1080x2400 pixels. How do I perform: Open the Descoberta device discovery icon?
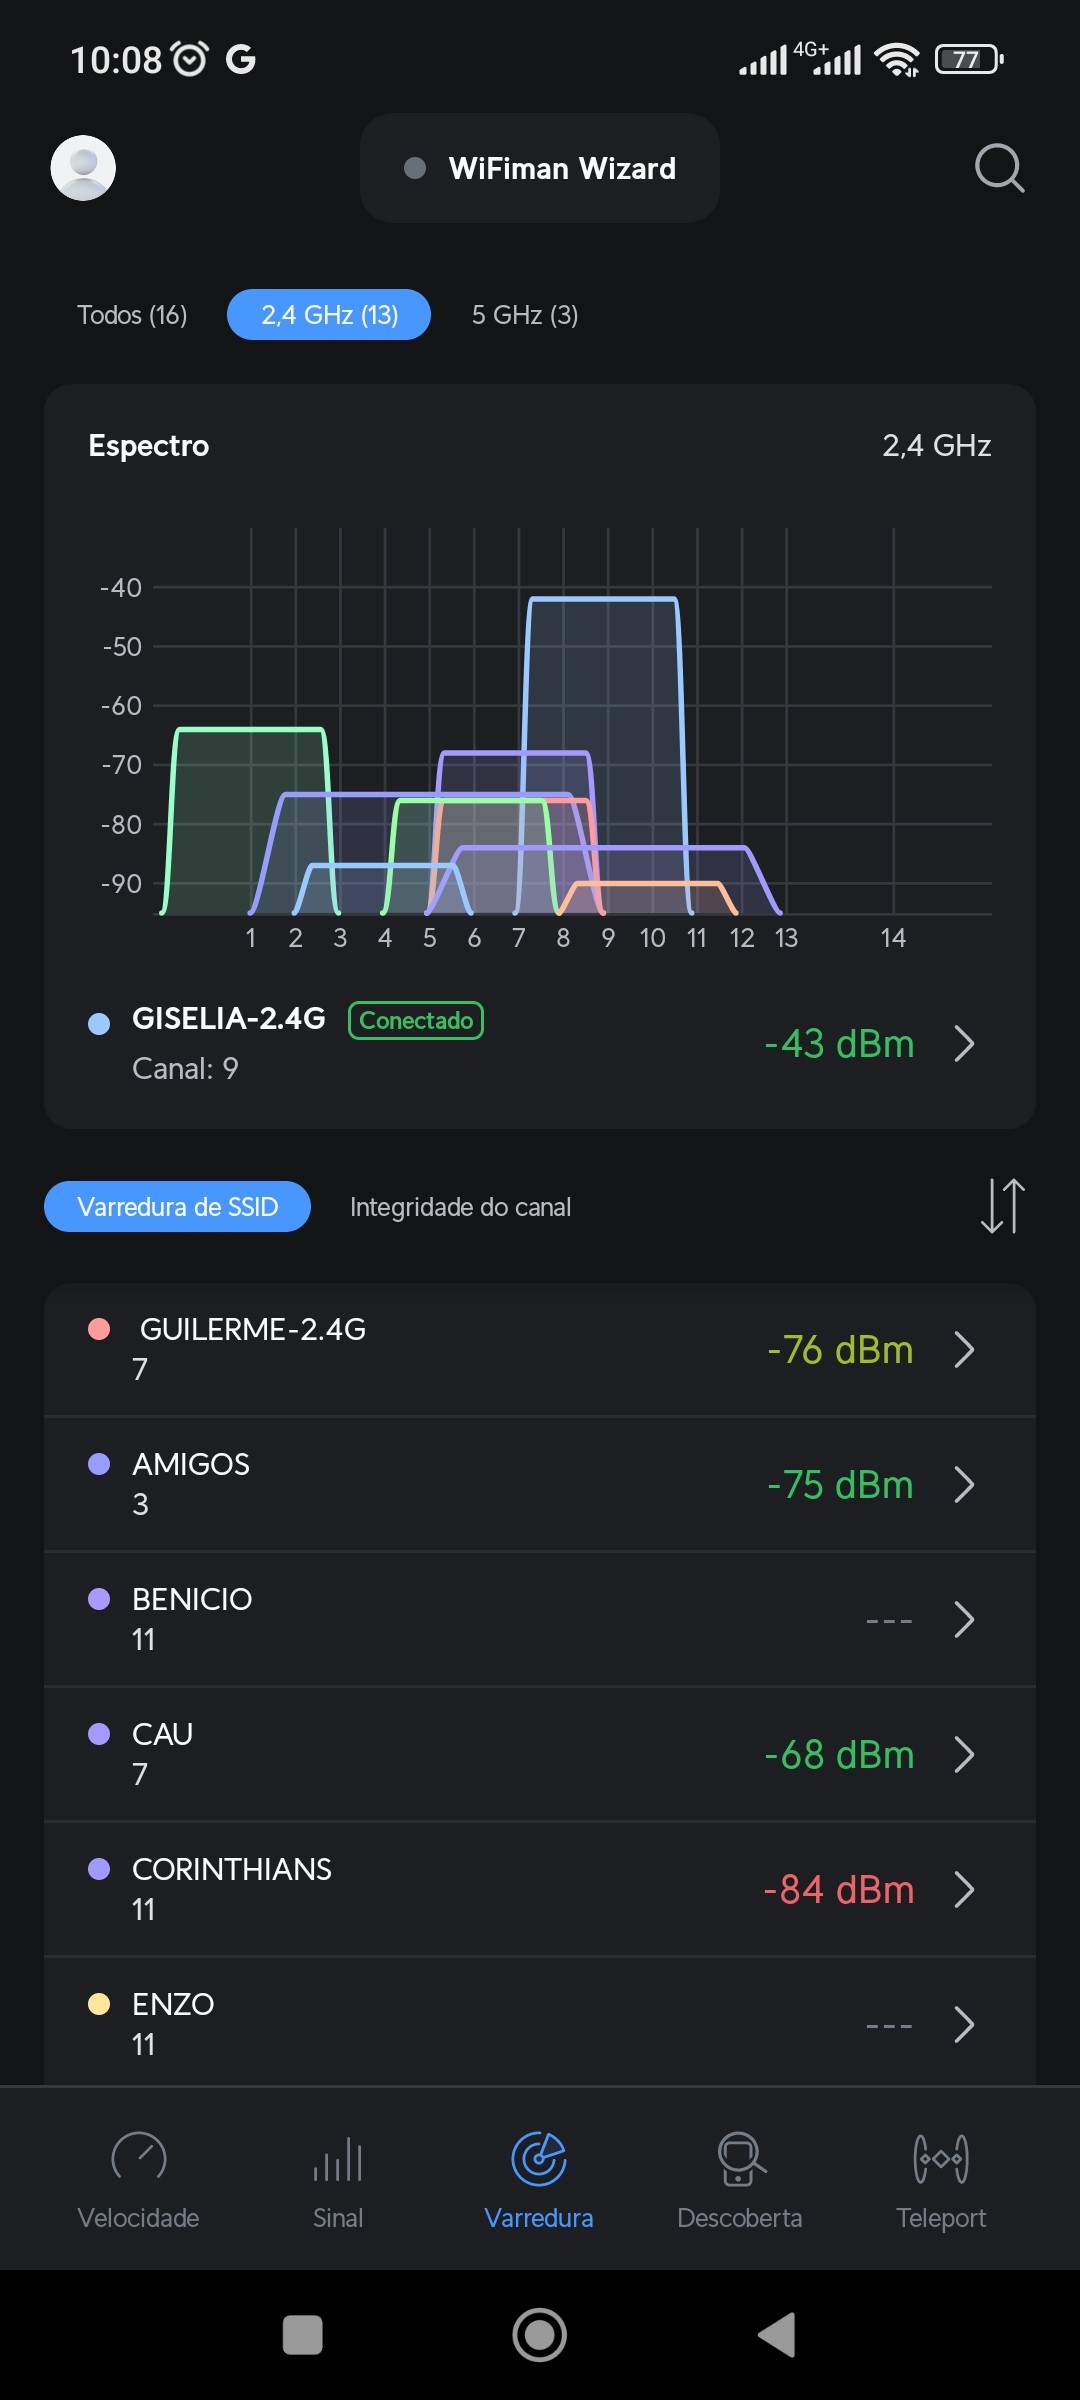click(x=740, y=2159)
